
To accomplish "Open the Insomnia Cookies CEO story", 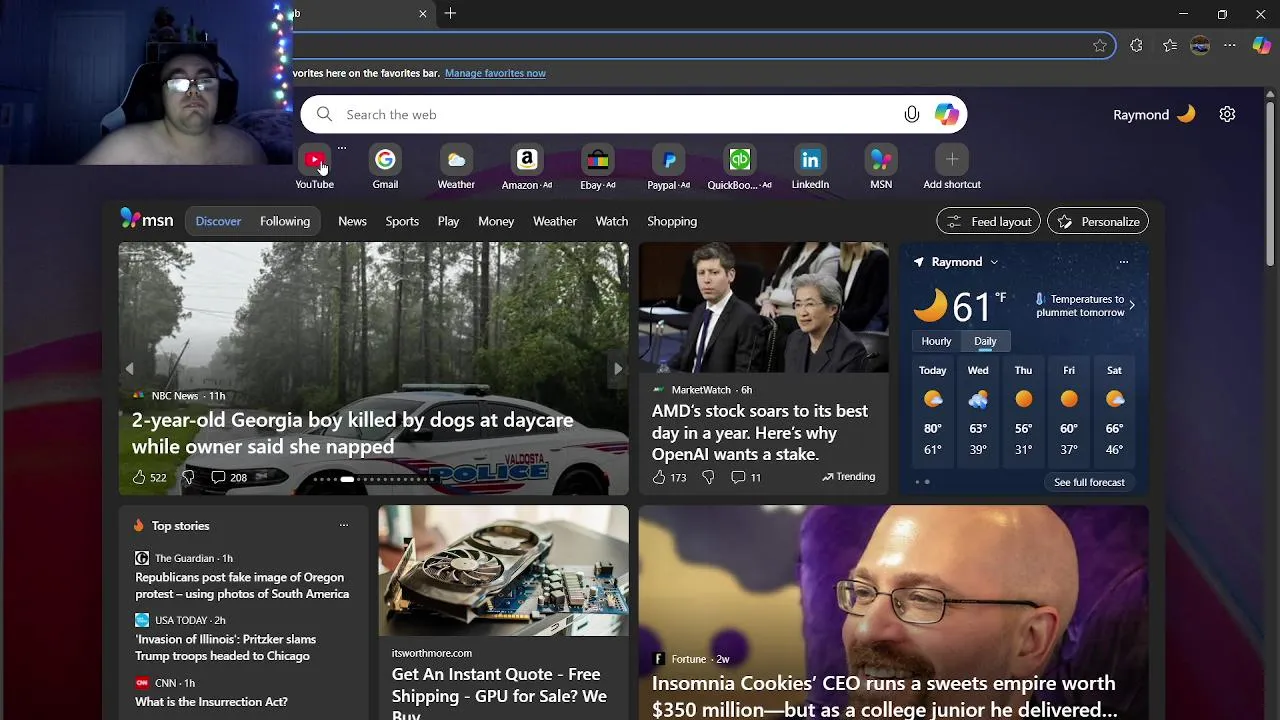I will (884, 696).
